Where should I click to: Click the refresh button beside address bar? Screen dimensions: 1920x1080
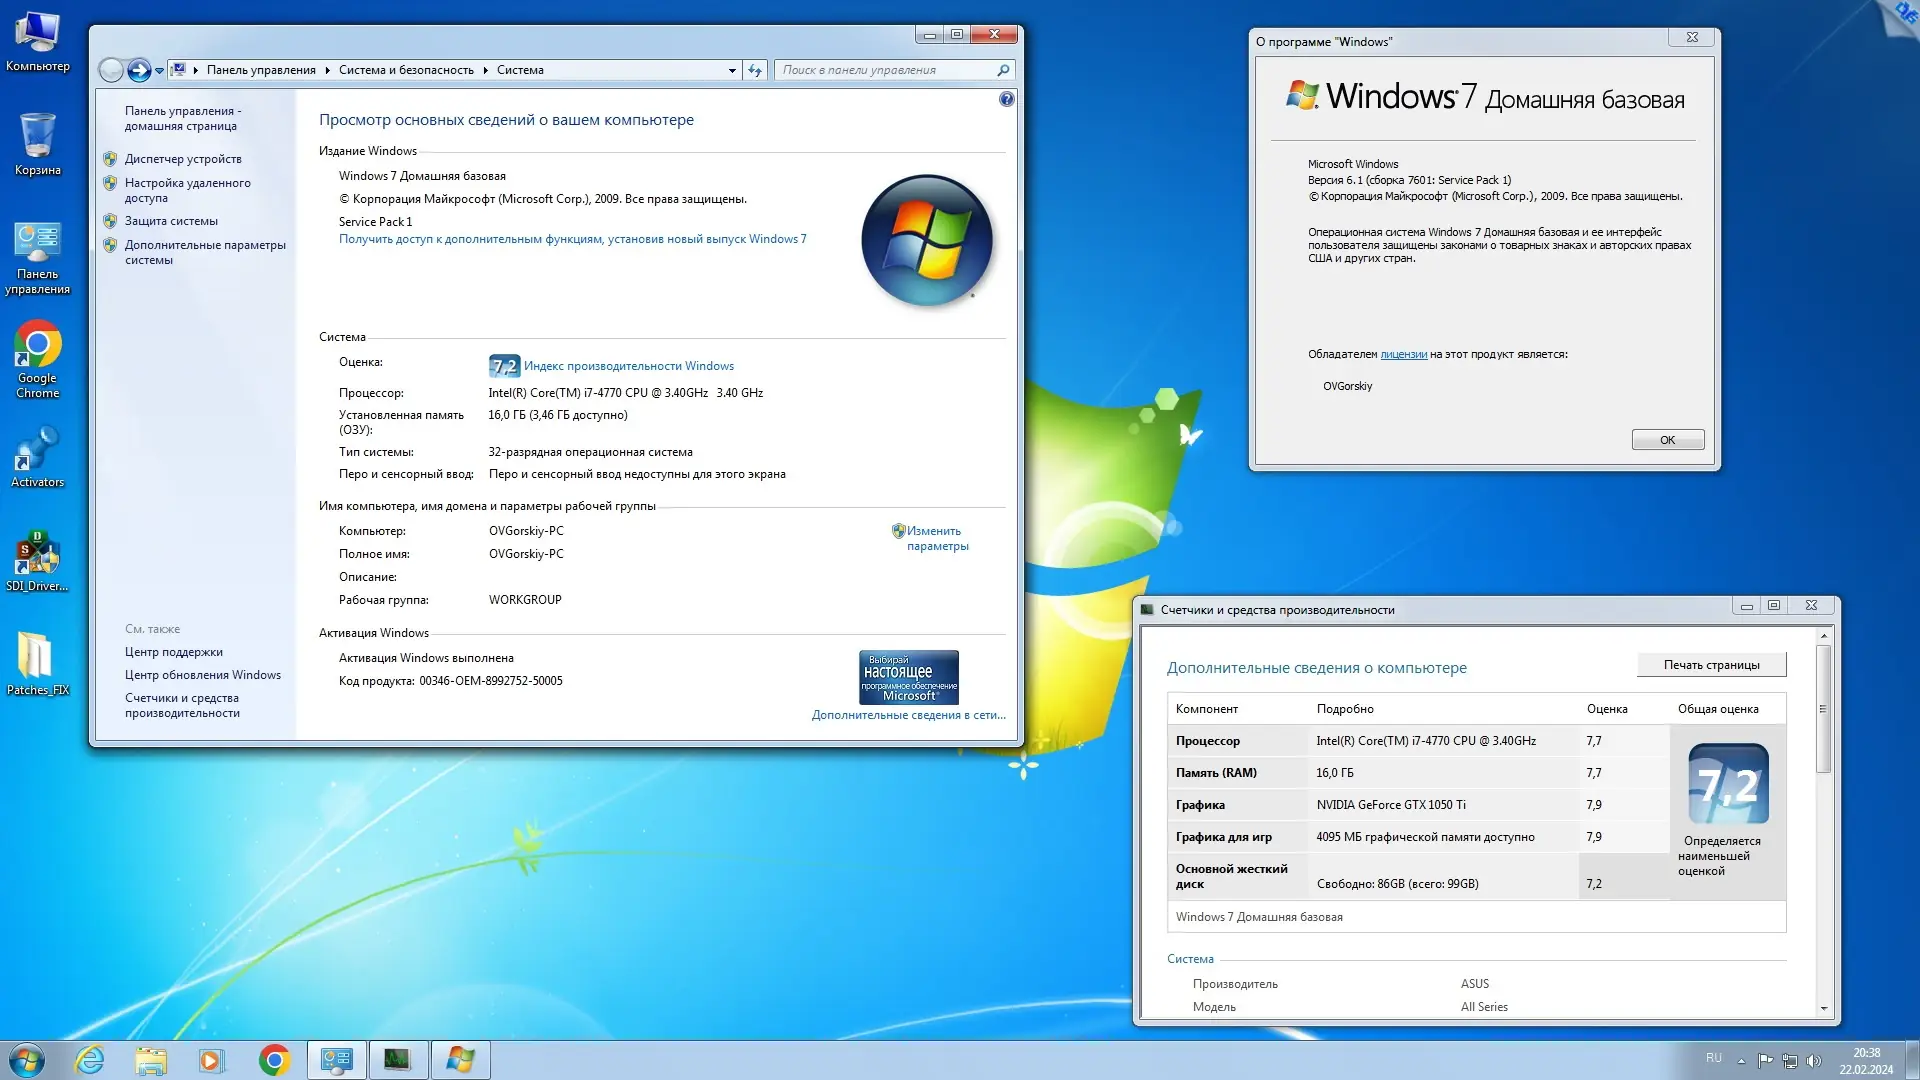[755, 70]
